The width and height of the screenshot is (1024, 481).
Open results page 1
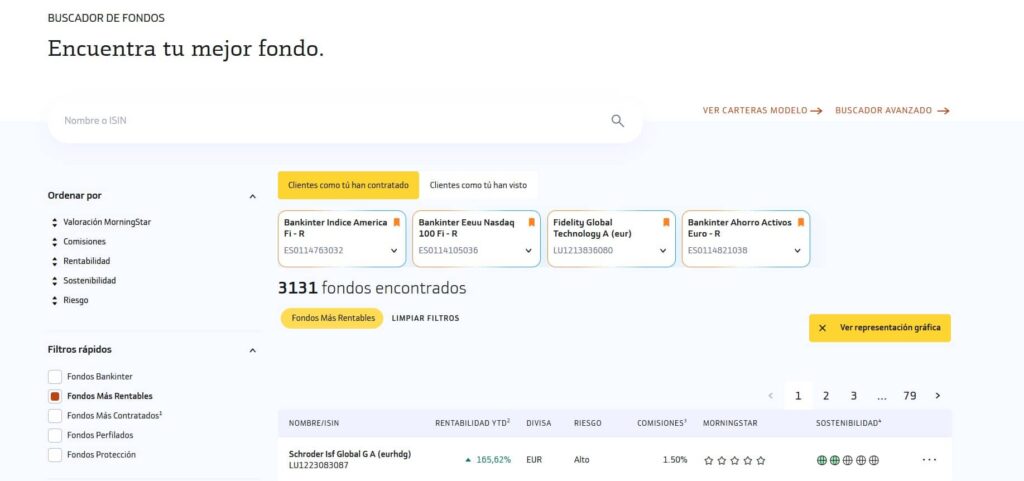798,396
